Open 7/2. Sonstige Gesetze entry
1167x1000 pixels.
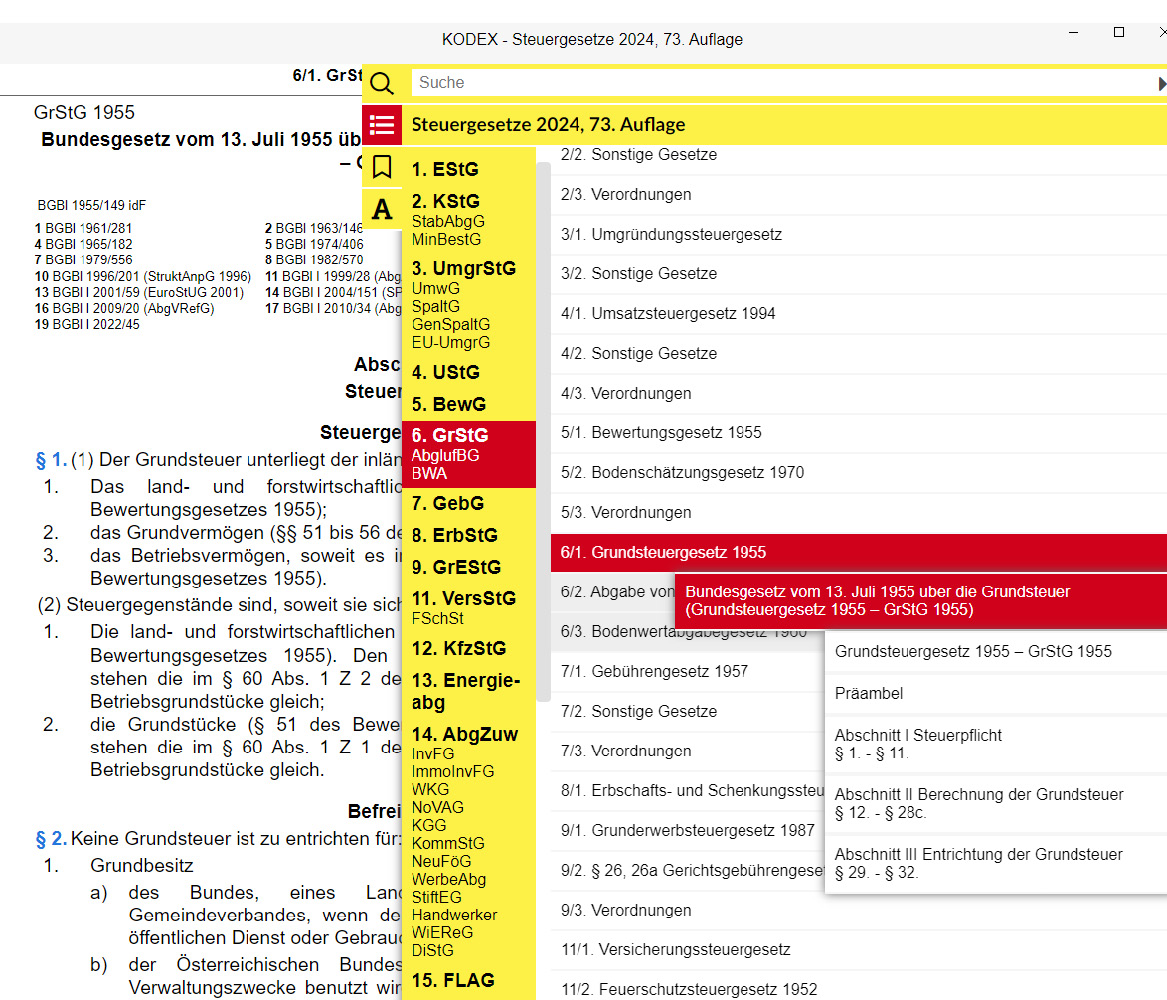688,712
